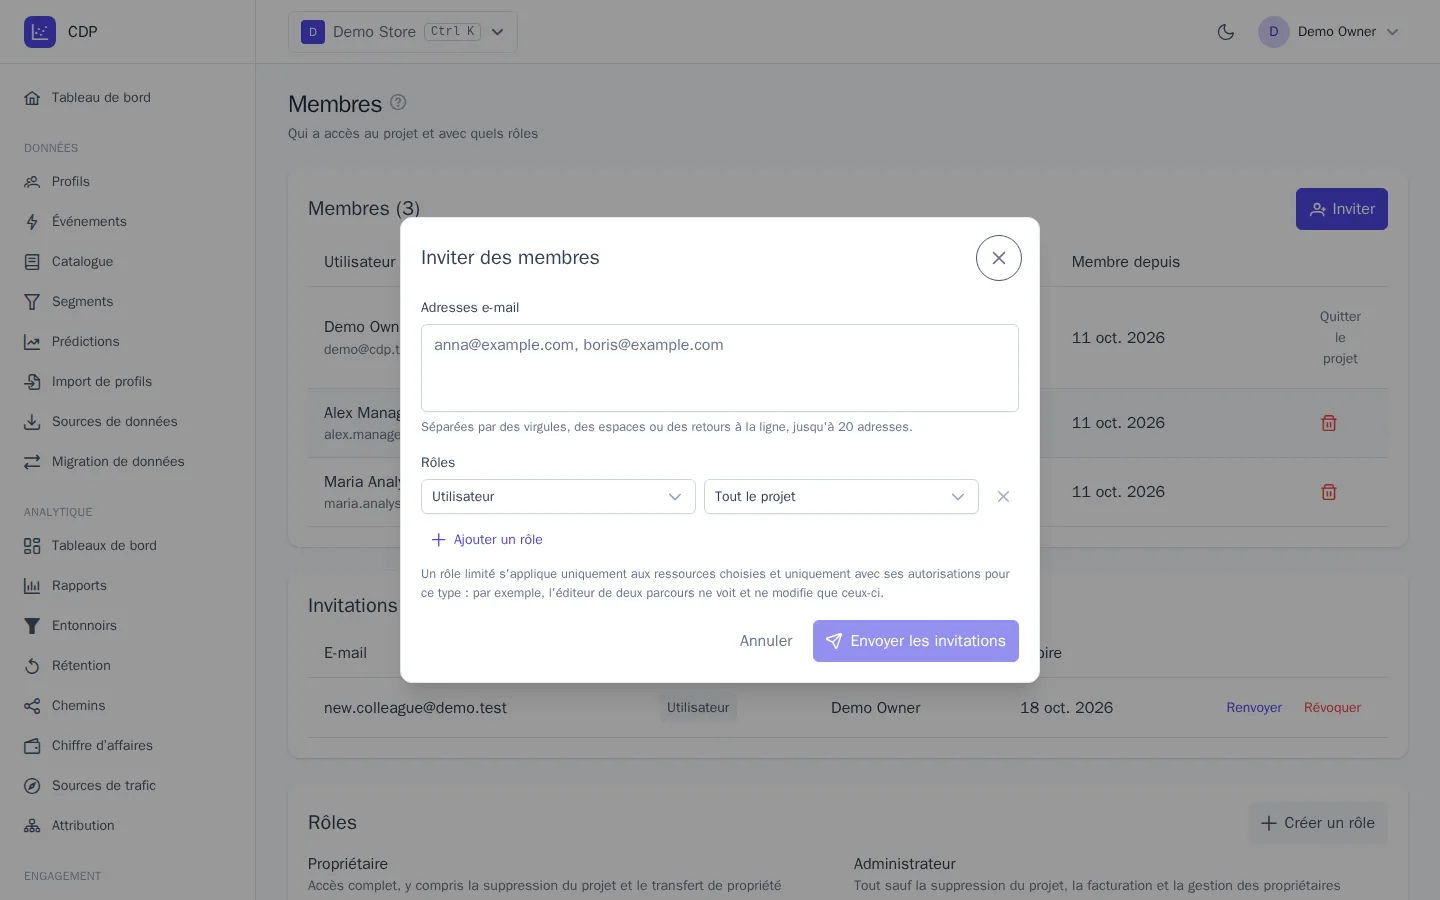
Task: Open Rétention page
Action: pyautogui.click(x=127, y=666)
